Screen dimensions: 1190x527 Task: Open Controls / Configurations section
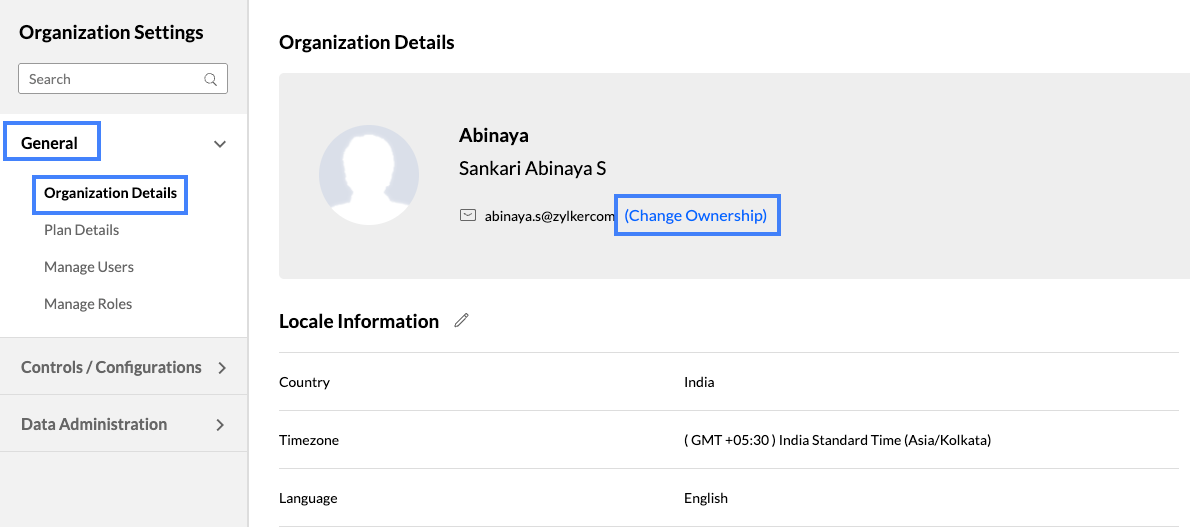111,367
